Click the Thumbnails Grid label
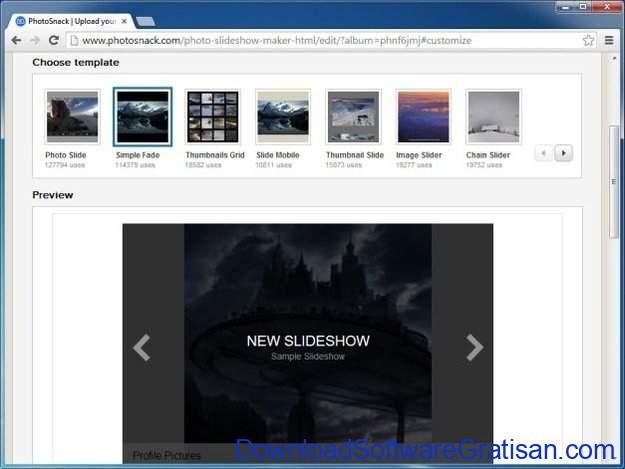This screenshot has height=469, width=625. (x=215, y=155)
